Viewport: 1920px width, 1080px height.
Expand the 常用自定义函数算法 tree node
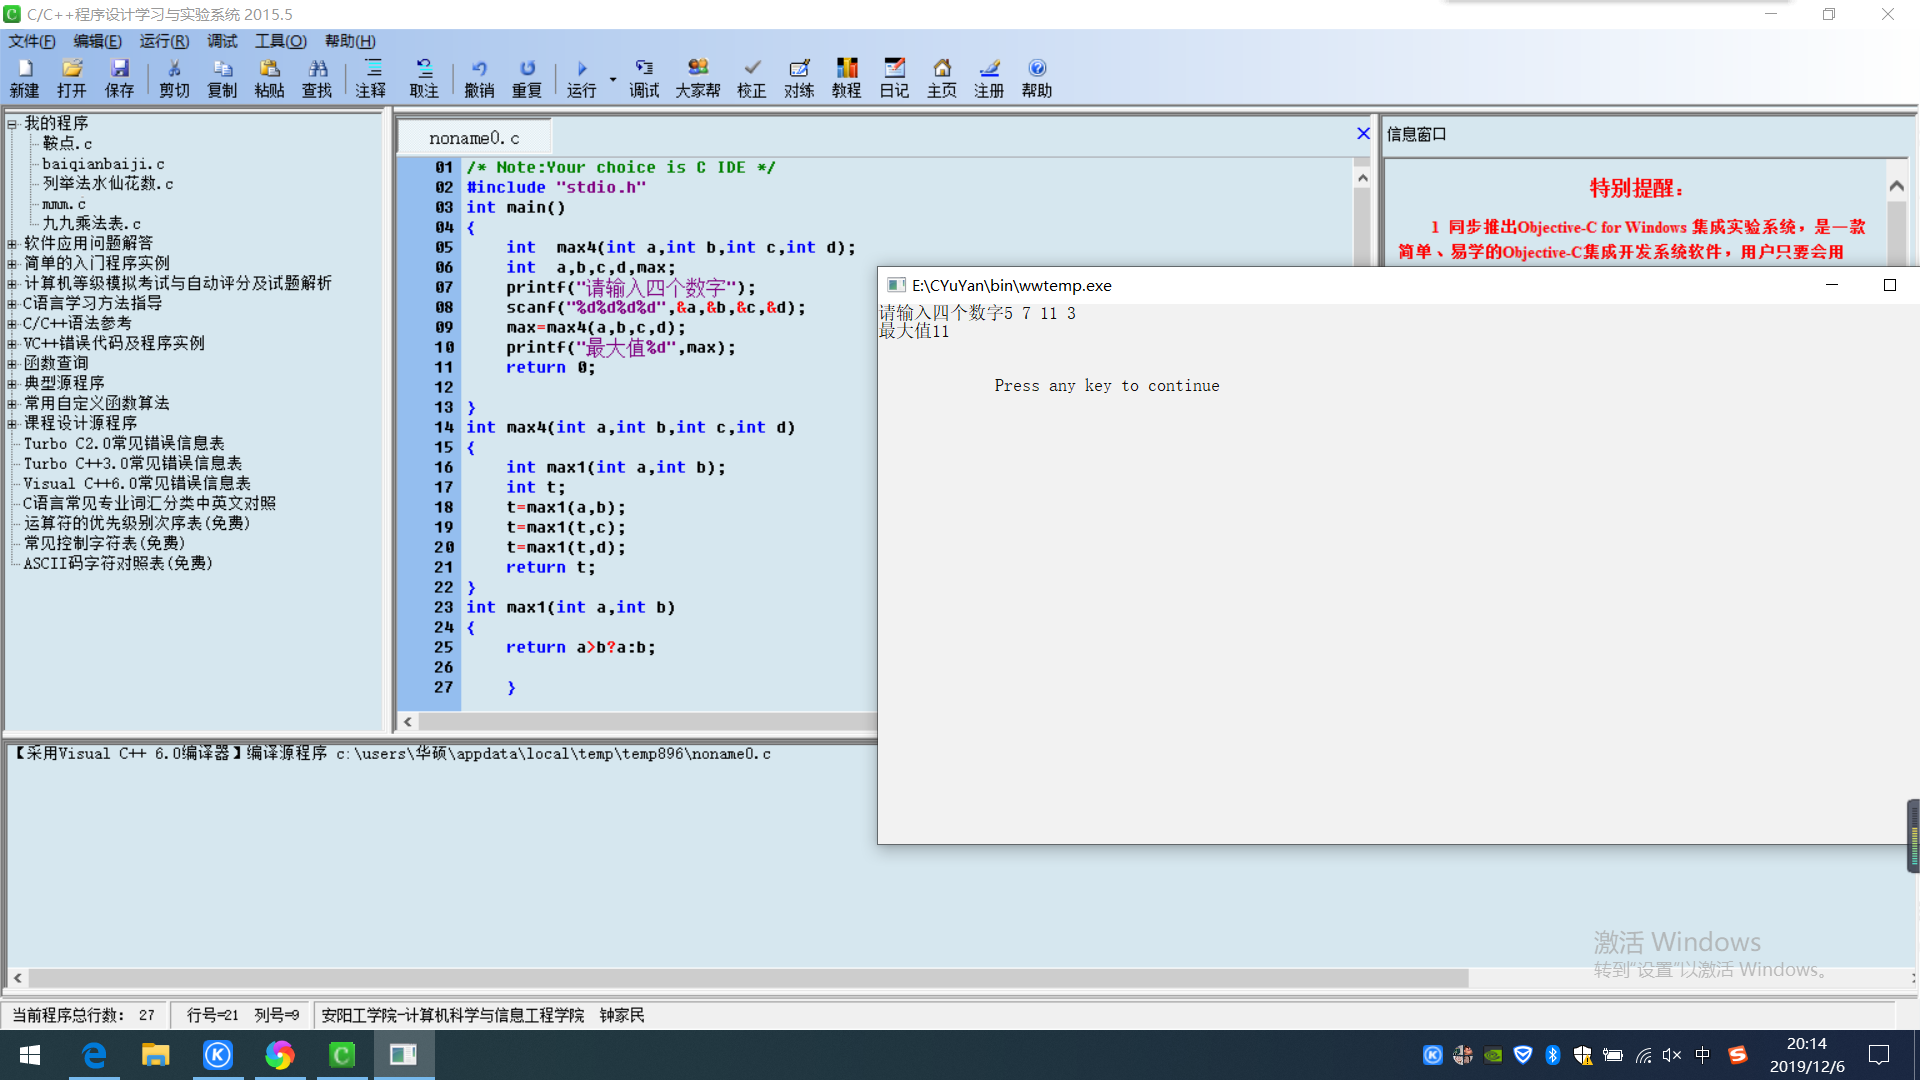coord(12,404)
